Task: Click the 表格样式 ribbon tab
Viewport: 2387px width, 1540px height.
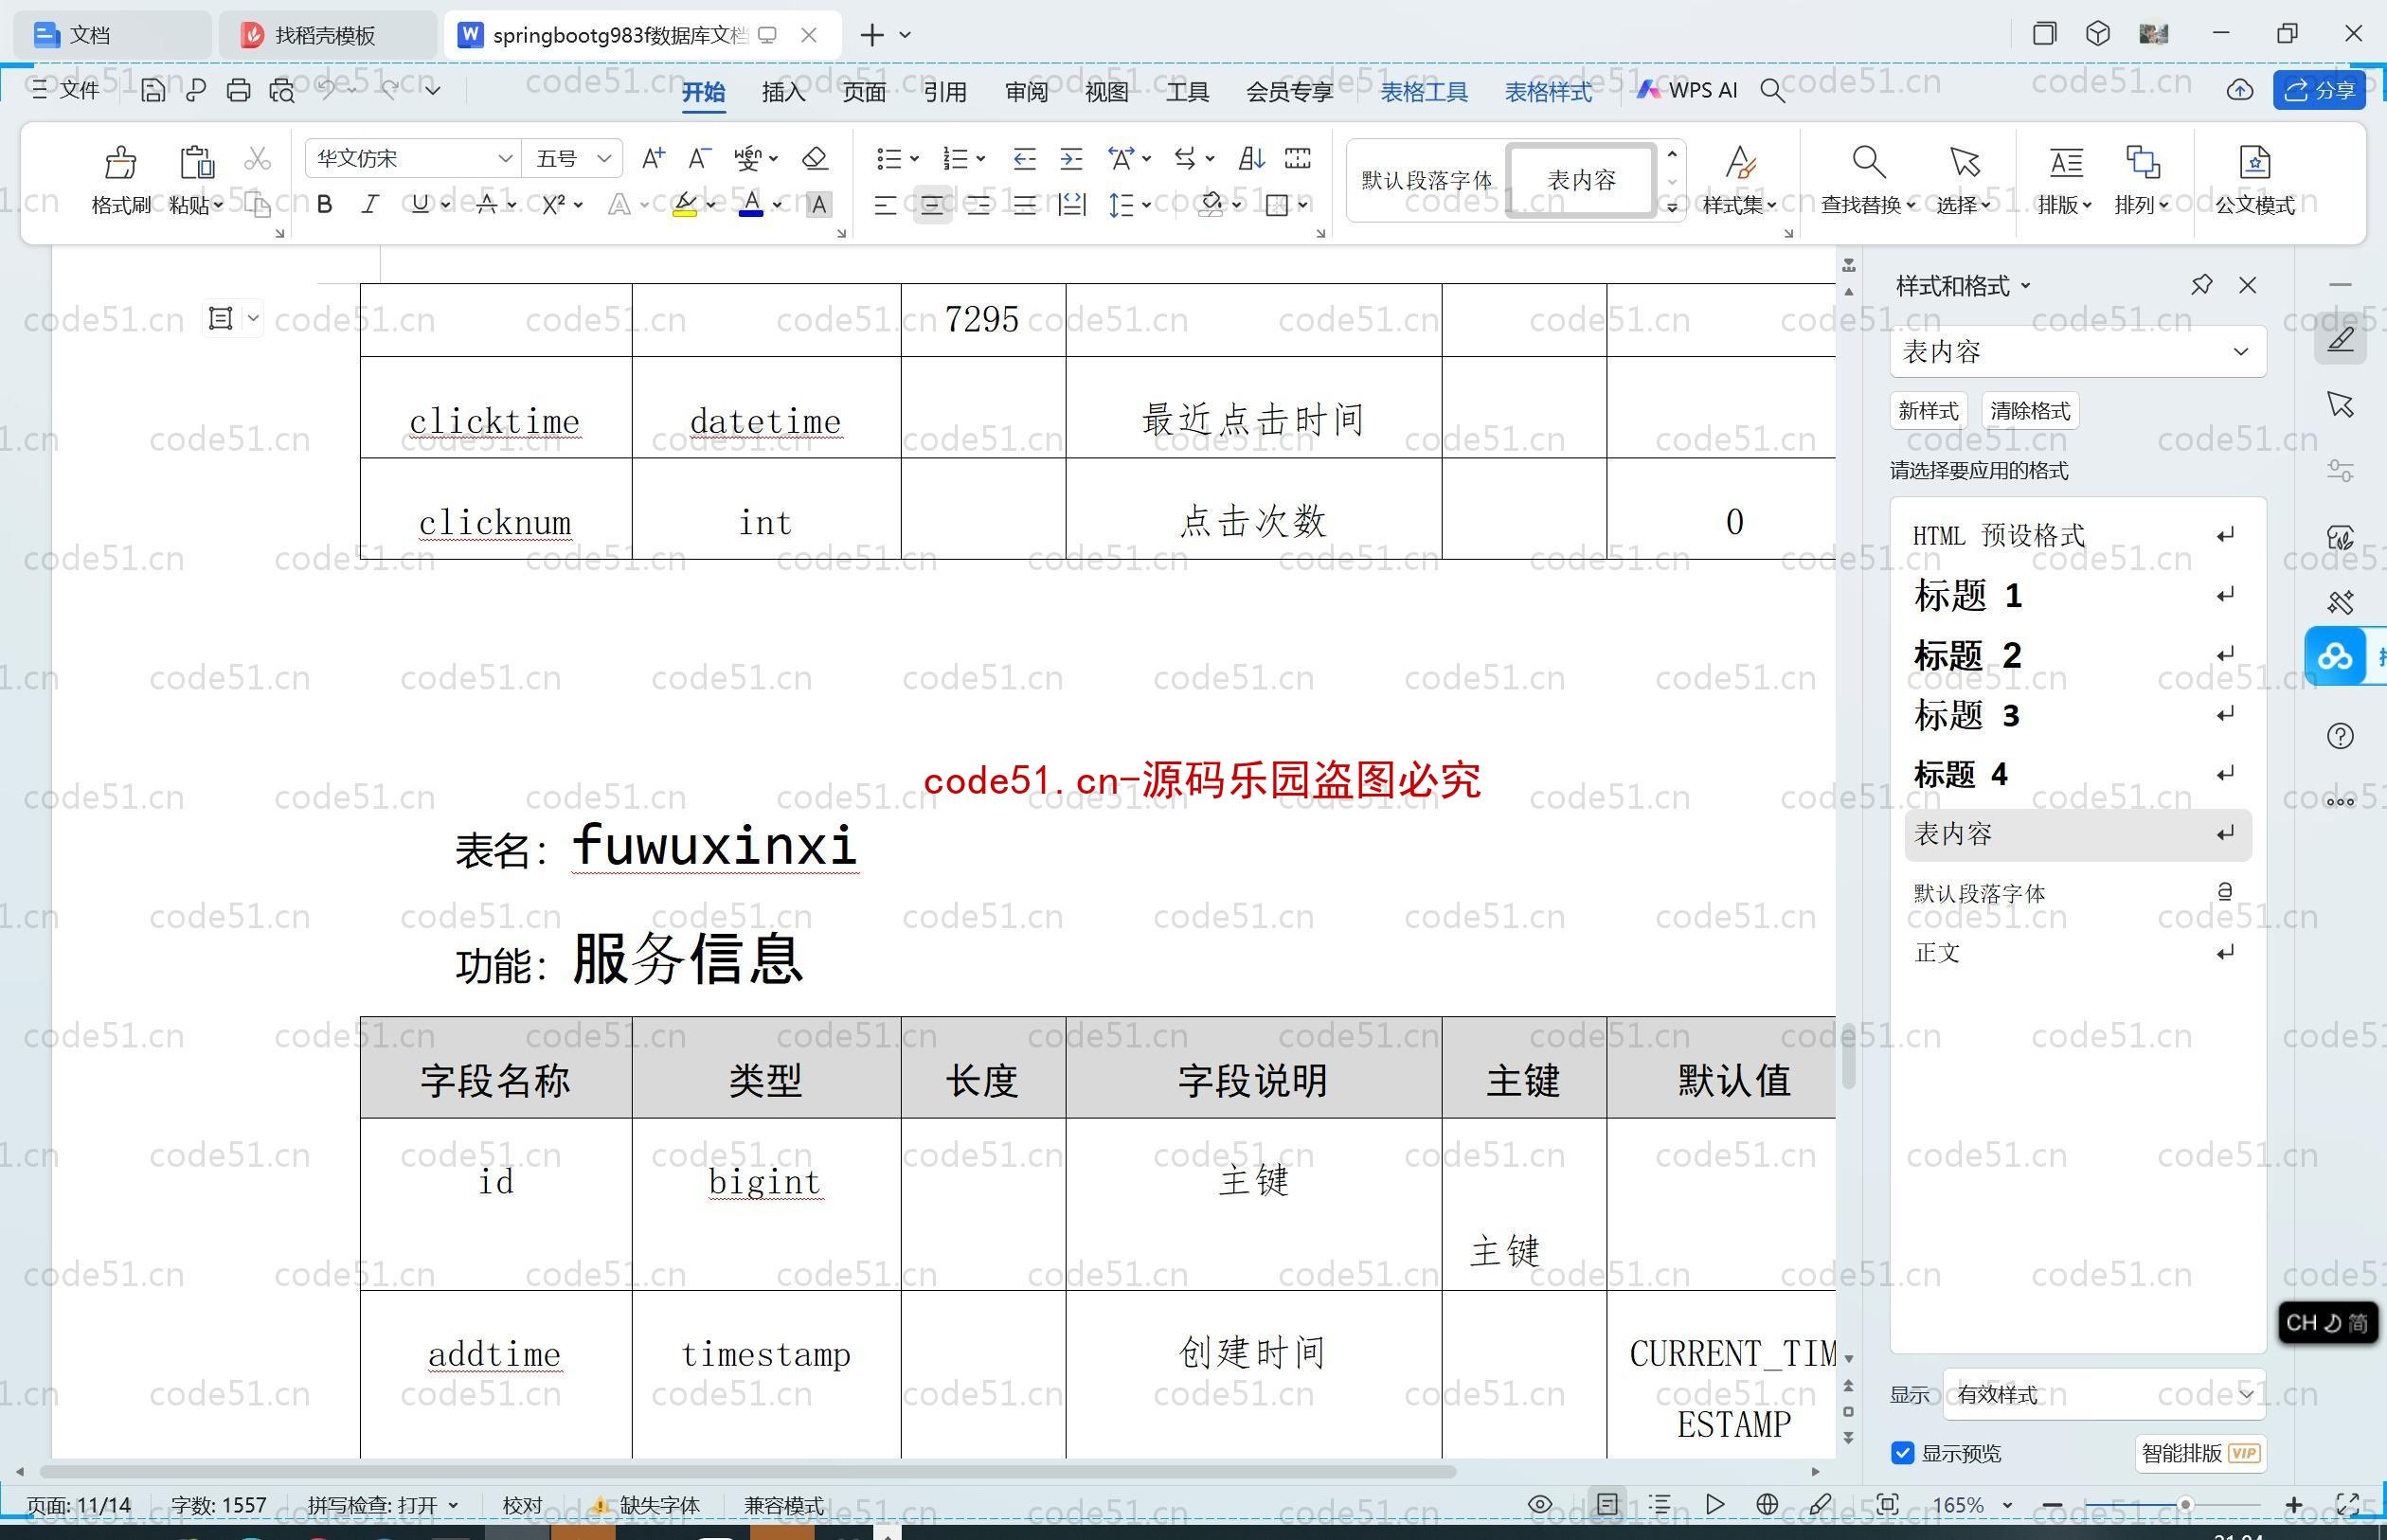Action: tap(1551, 91)
